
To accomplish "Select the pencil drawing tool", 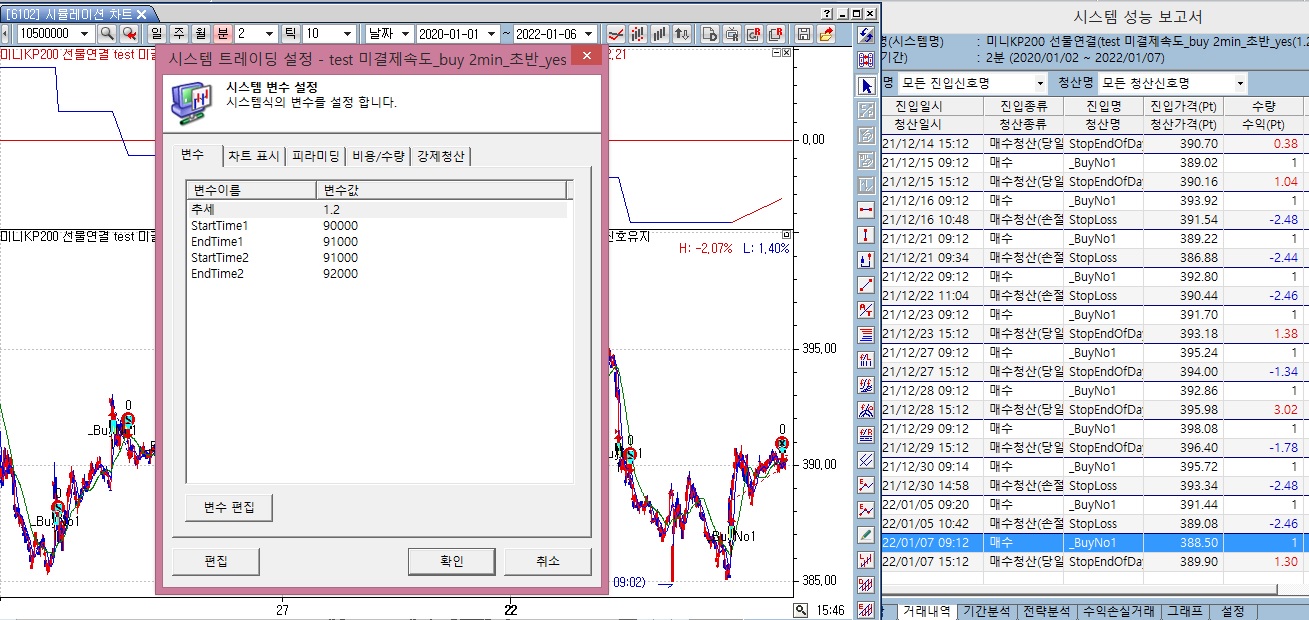I will (x=867, y=535).
